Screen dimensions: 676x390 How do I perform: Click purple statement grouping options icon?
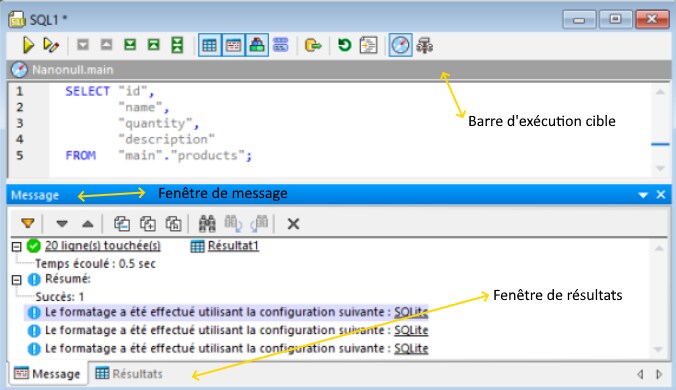[281, 45]
